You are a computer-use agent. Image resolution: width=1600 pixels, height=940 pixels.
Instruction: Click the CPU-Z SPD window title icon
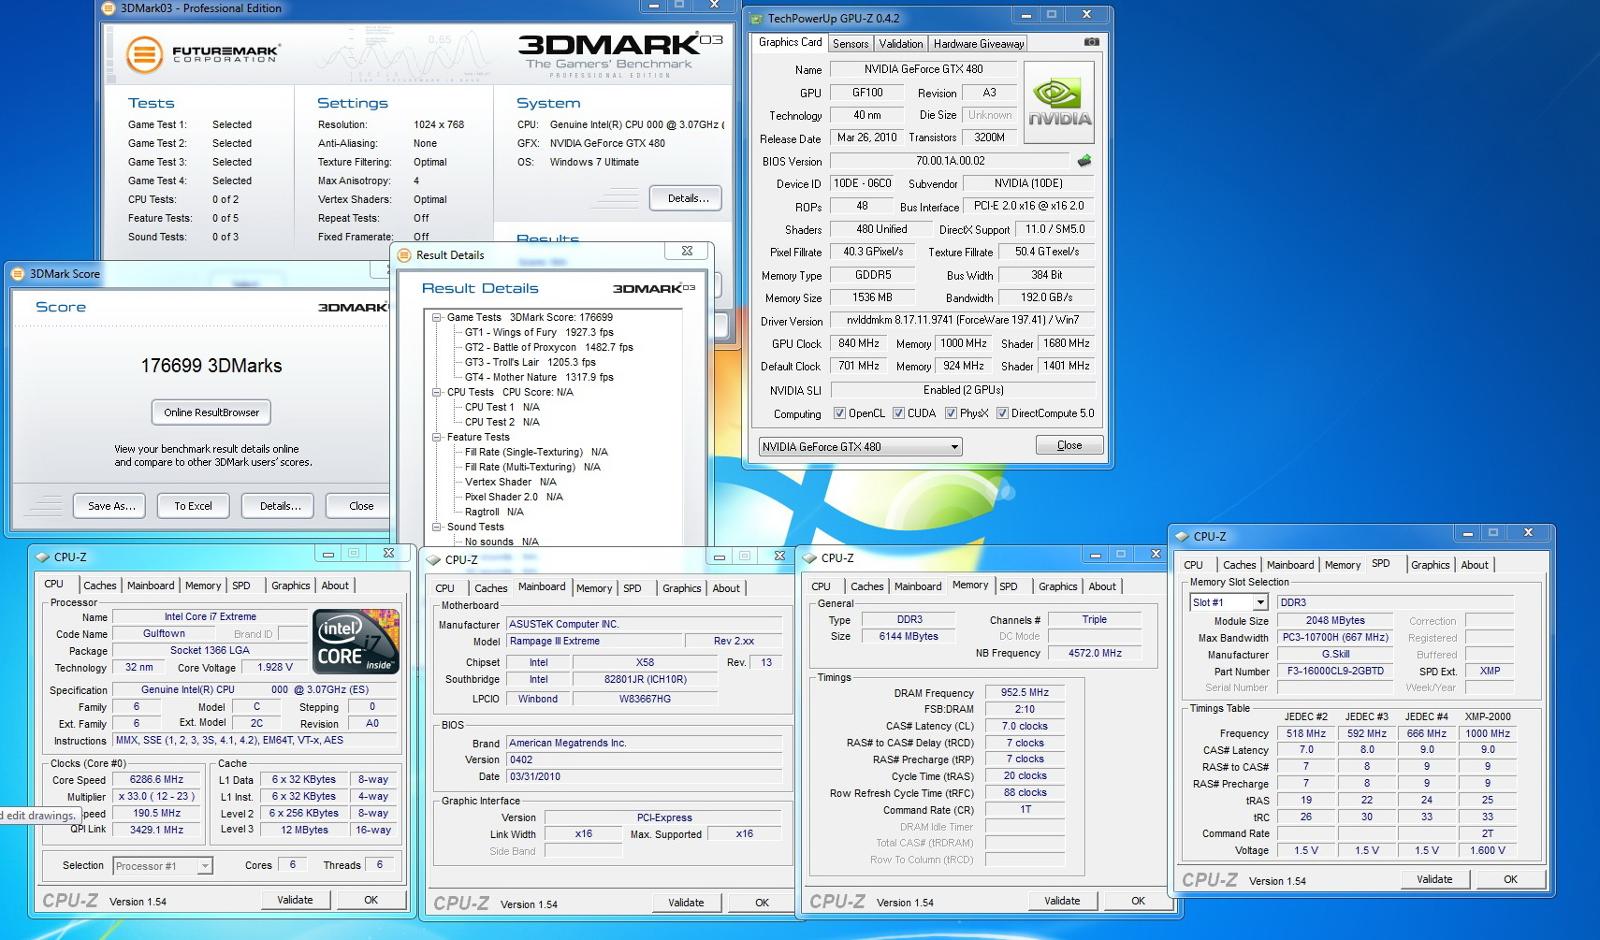point(1182,537)
